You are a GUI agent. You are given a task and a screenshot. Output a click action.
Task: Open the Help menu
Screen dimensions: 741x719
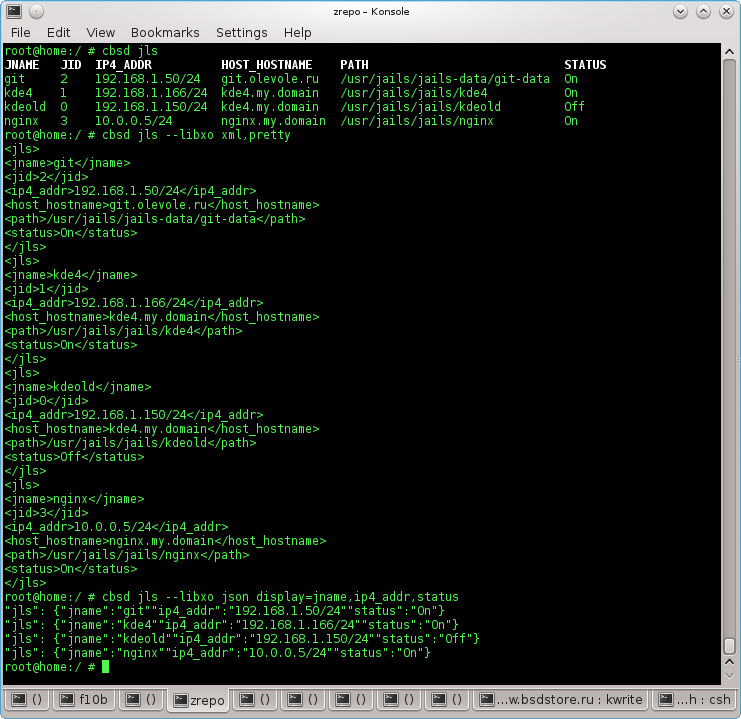[297, 33]
